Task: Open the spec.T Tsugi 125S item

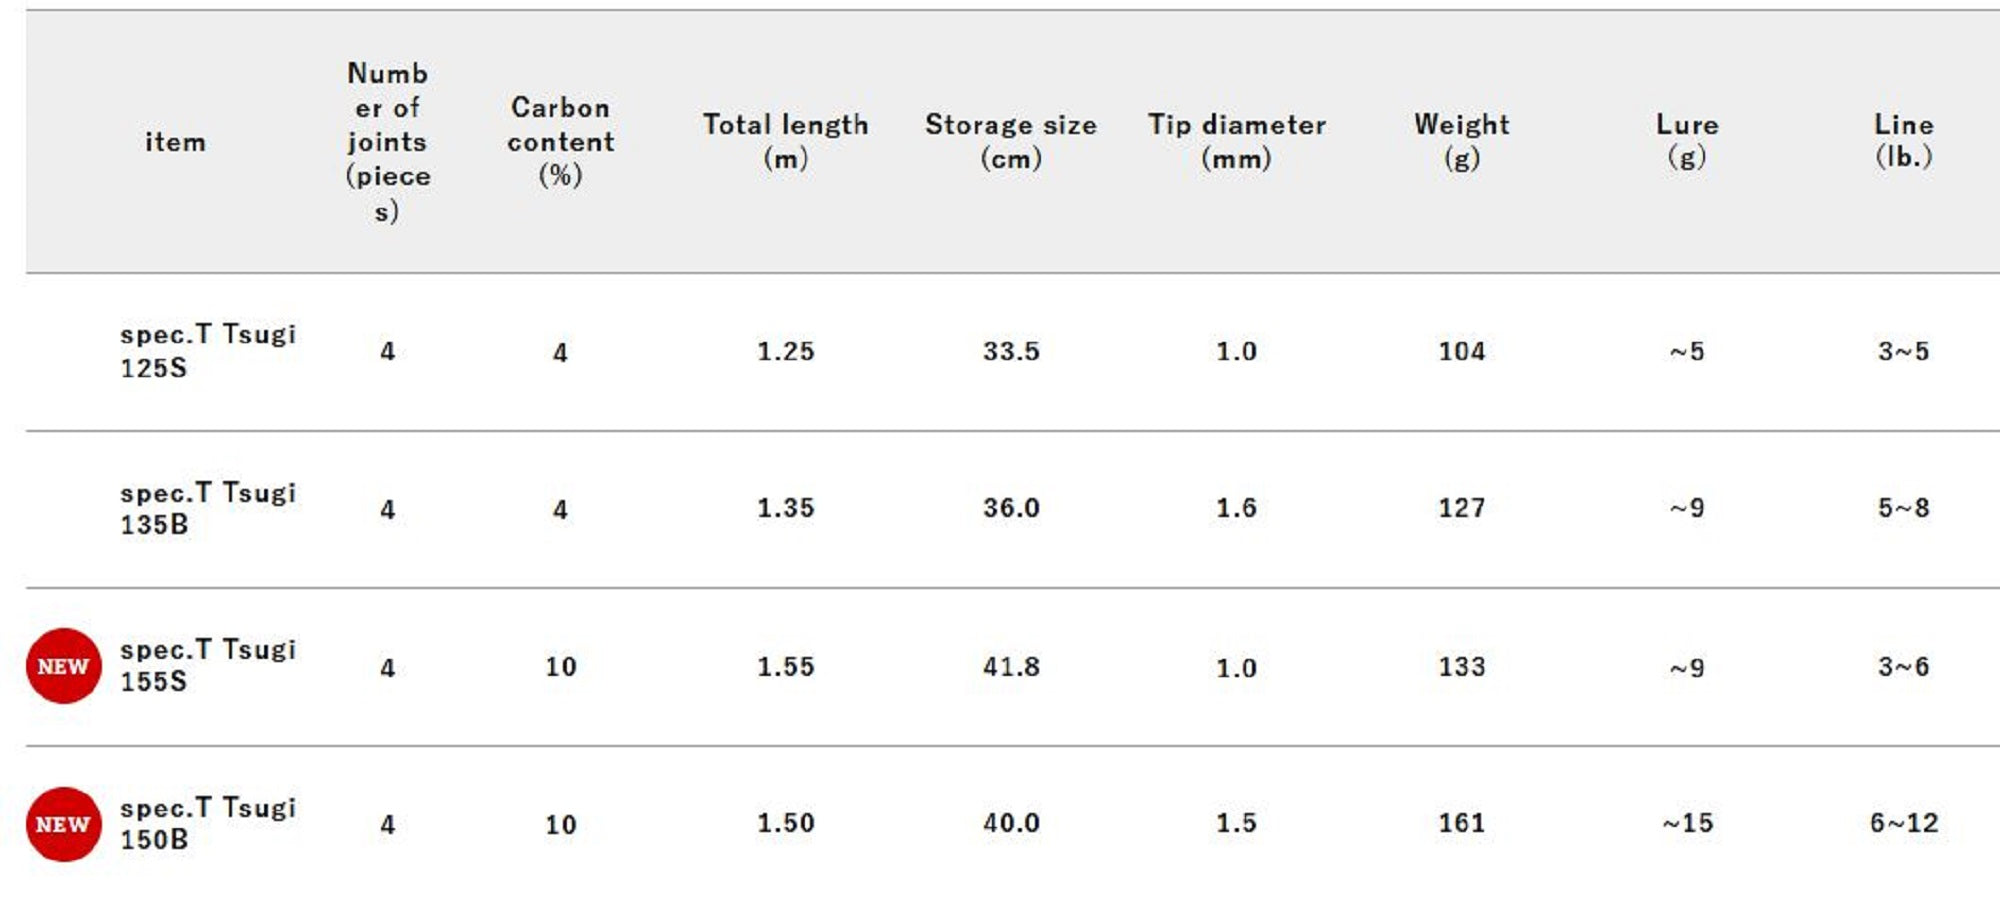Action: coord(207,351)
